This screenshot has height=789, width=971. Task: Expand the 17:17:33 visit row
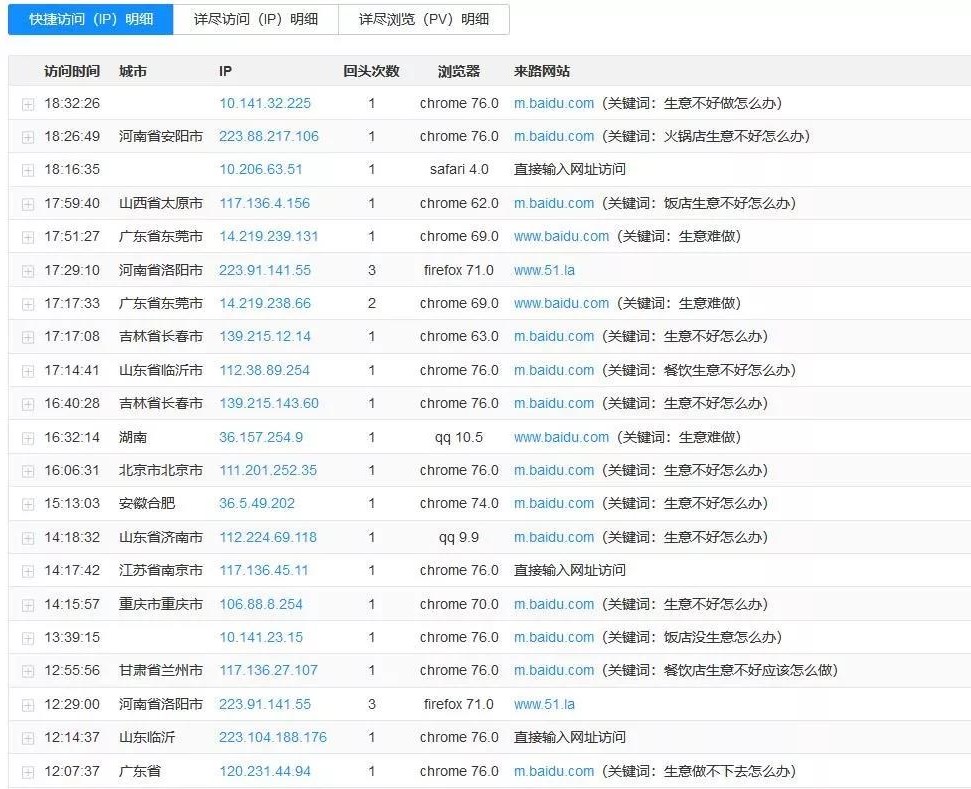[28, 304]
